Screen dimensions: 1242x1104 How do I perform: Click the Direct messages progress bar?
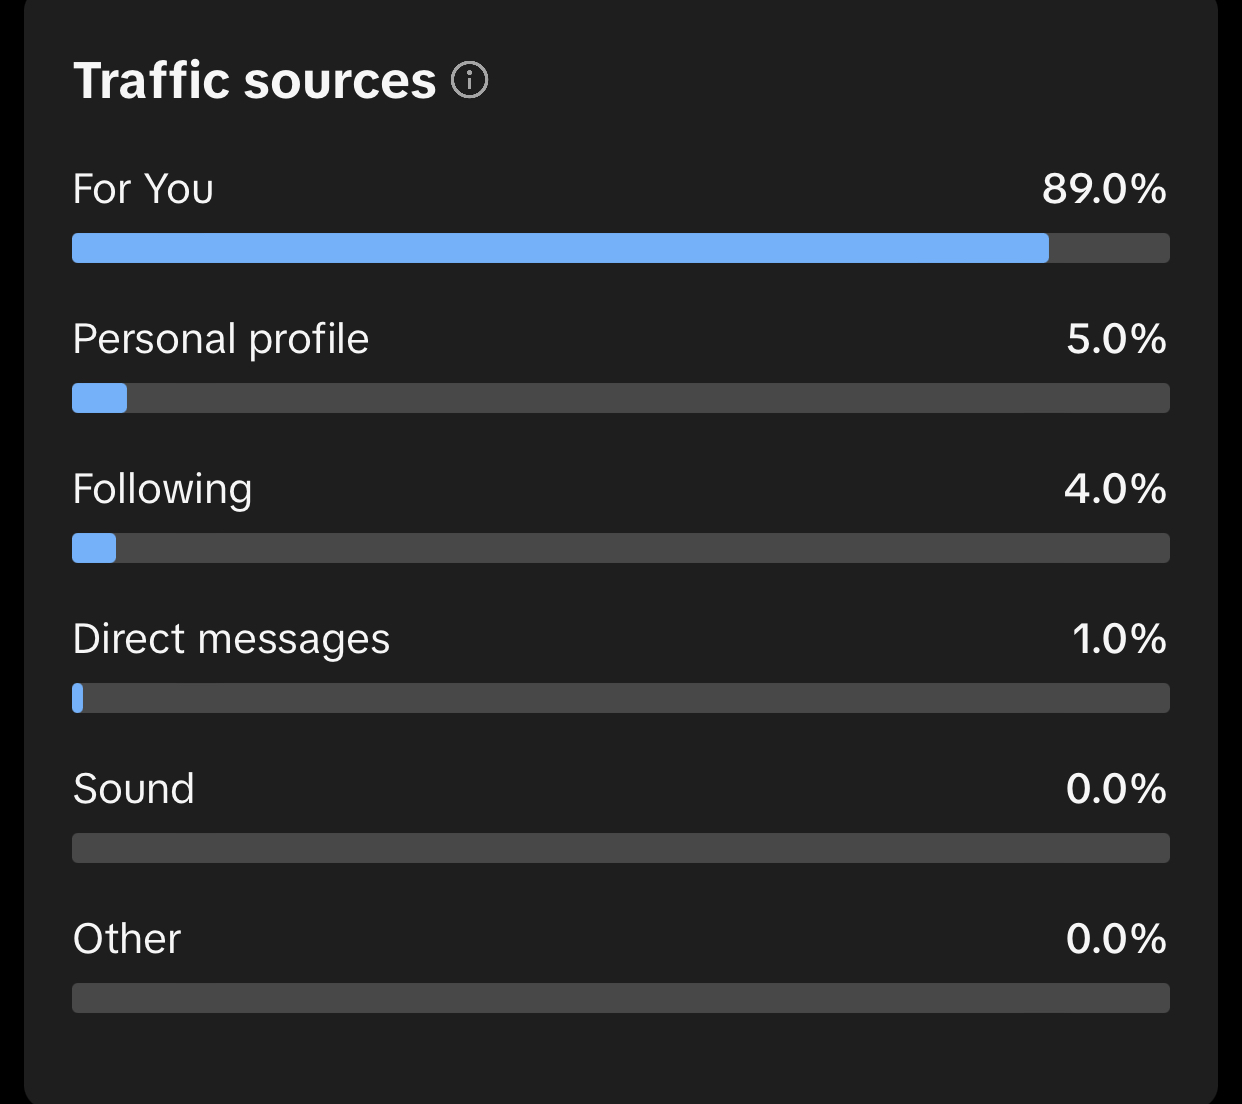pos(621,698)
